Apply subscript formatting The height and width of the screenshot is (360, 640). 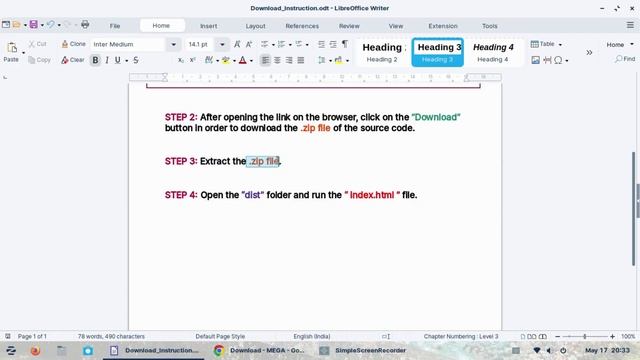181,60
